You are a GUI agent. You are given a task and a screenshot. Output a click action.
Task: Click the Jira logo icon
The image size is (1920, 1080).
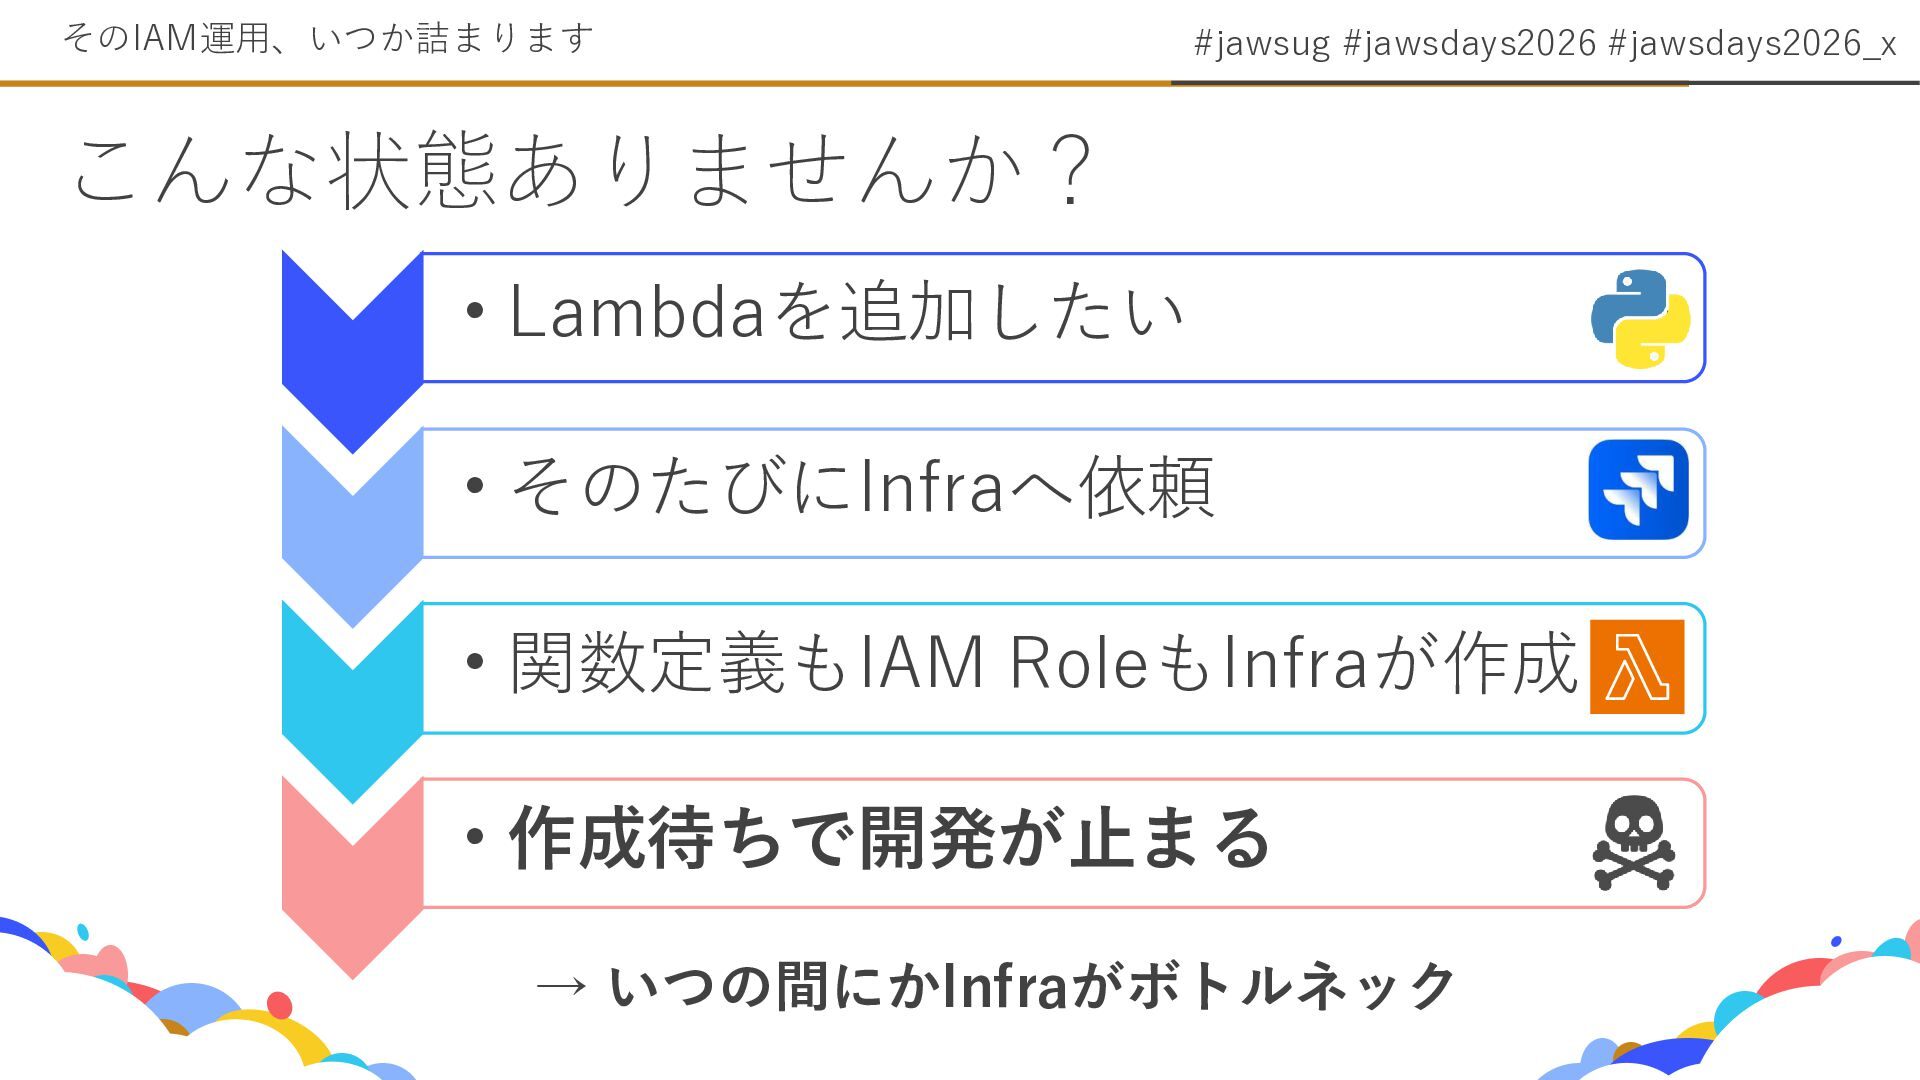[x=1638, y=490]
